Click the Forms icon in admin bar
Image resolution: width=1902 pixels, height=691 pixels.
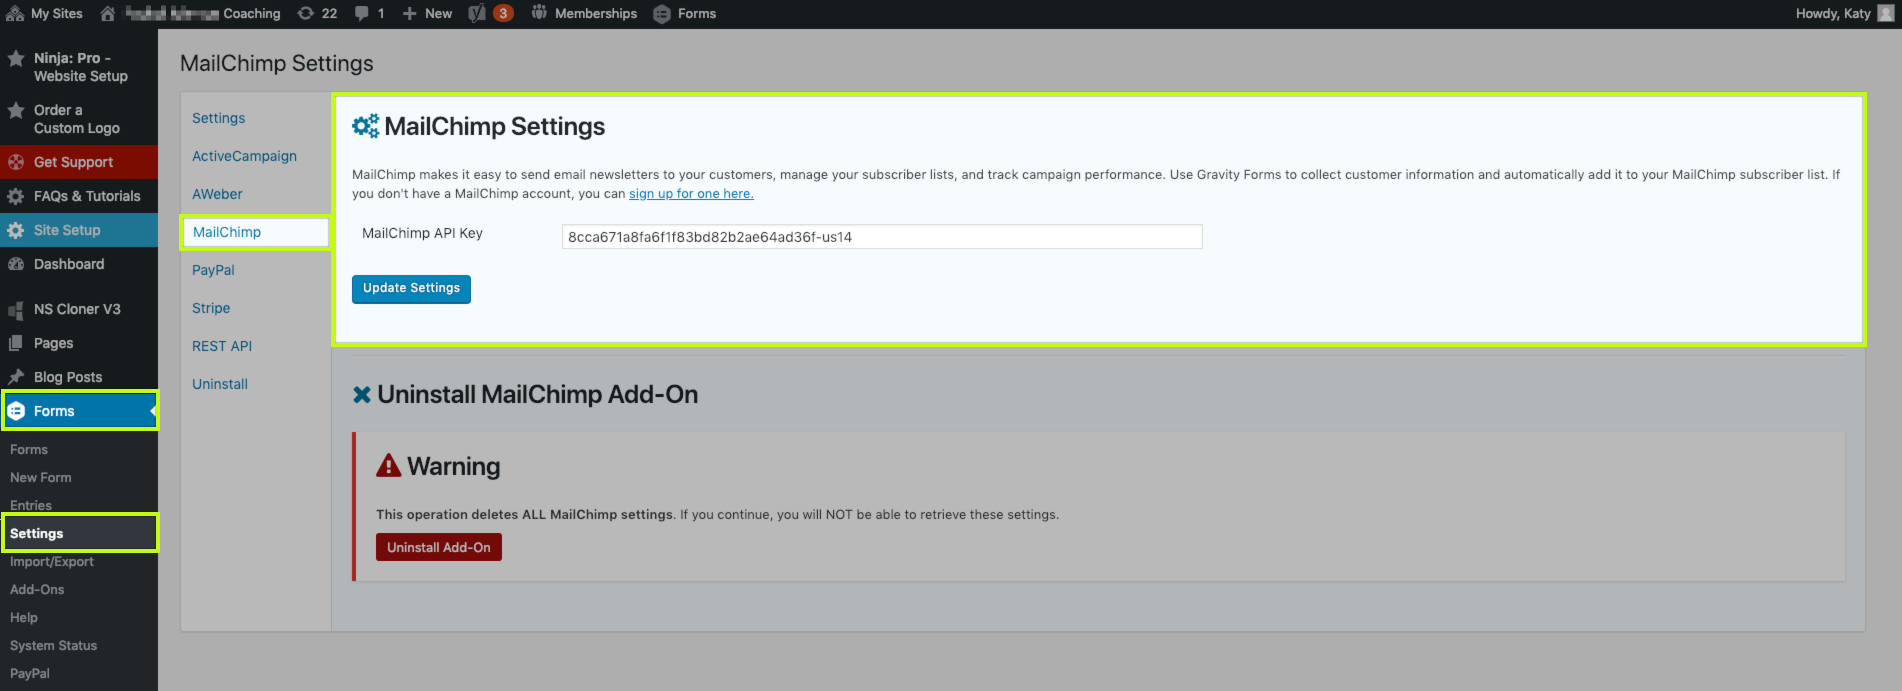click(662, 14)
